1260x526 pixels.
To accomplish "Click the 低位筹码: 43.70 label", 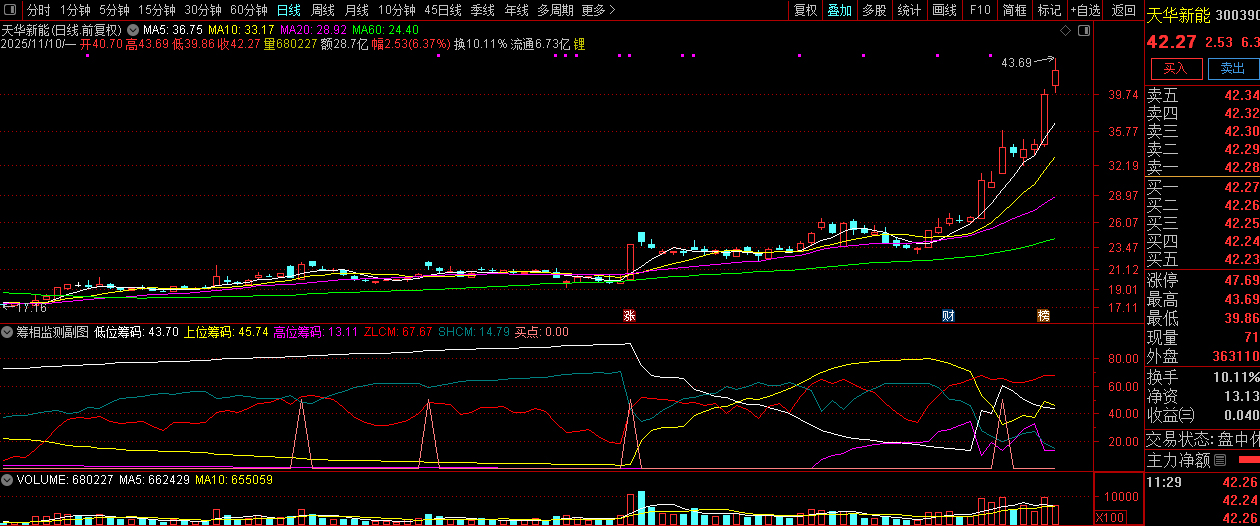I will [136, 331].
